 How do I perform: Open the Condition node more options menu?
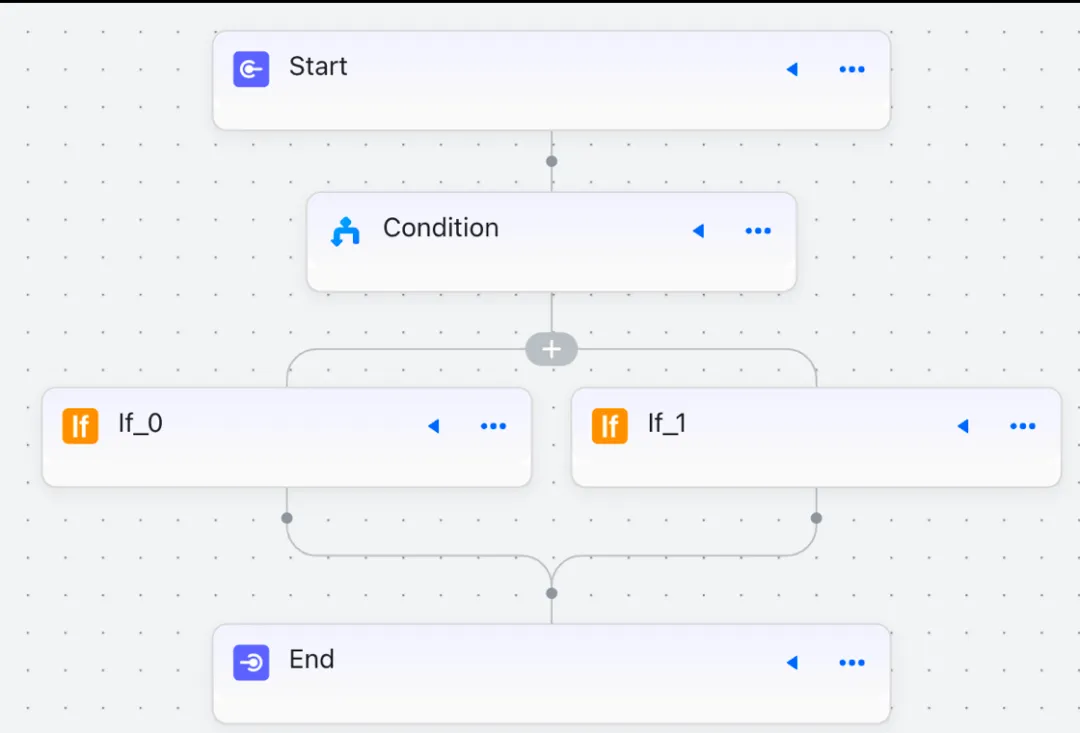click(758, 231)
